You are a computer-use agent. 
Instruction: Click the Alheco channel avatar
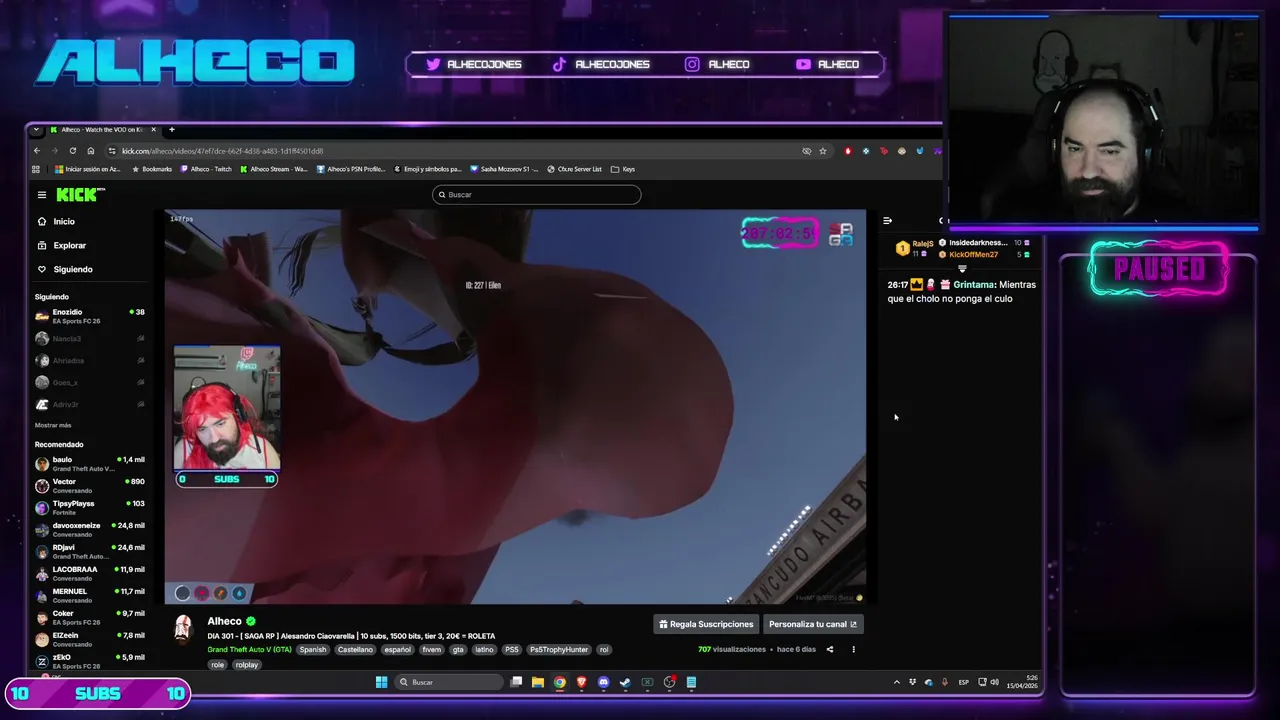tap(183, 628)
